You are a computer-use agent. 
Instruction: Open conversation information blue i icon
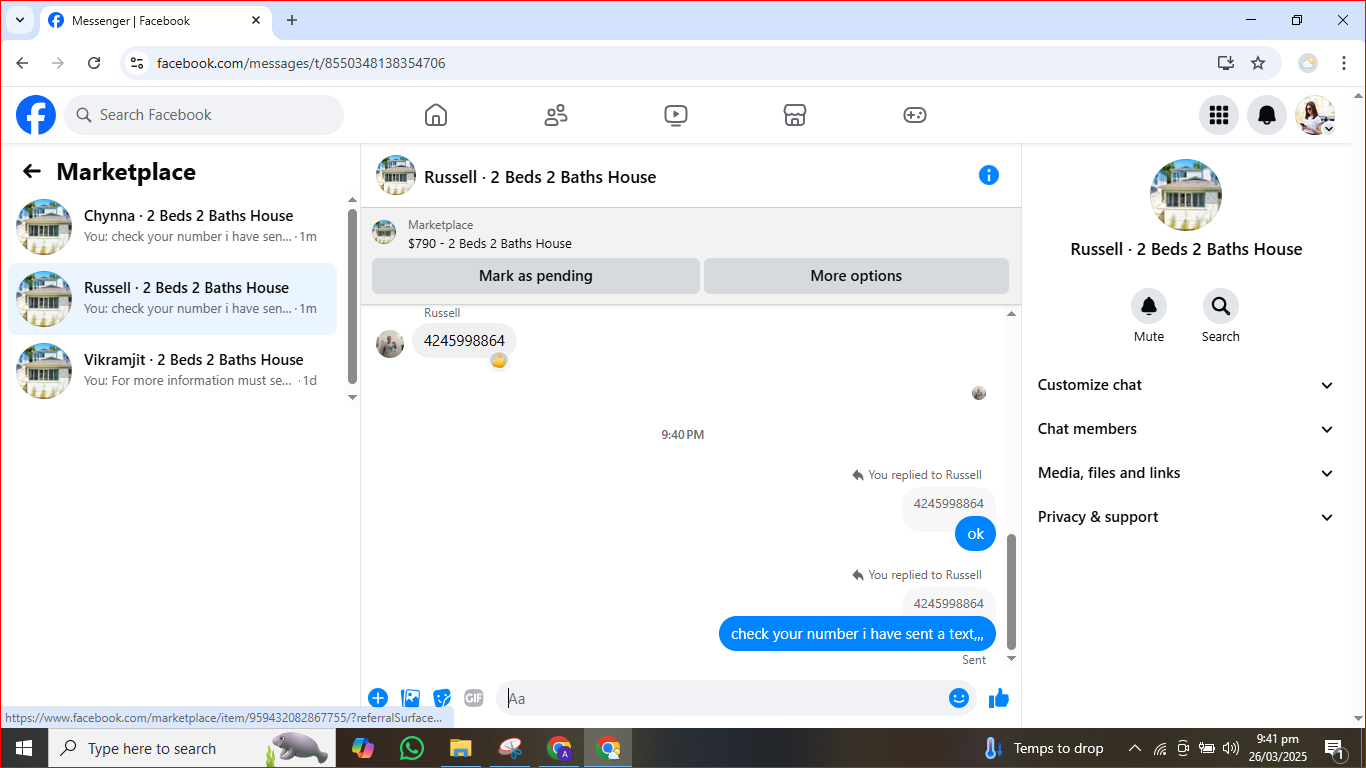point(989,175)
